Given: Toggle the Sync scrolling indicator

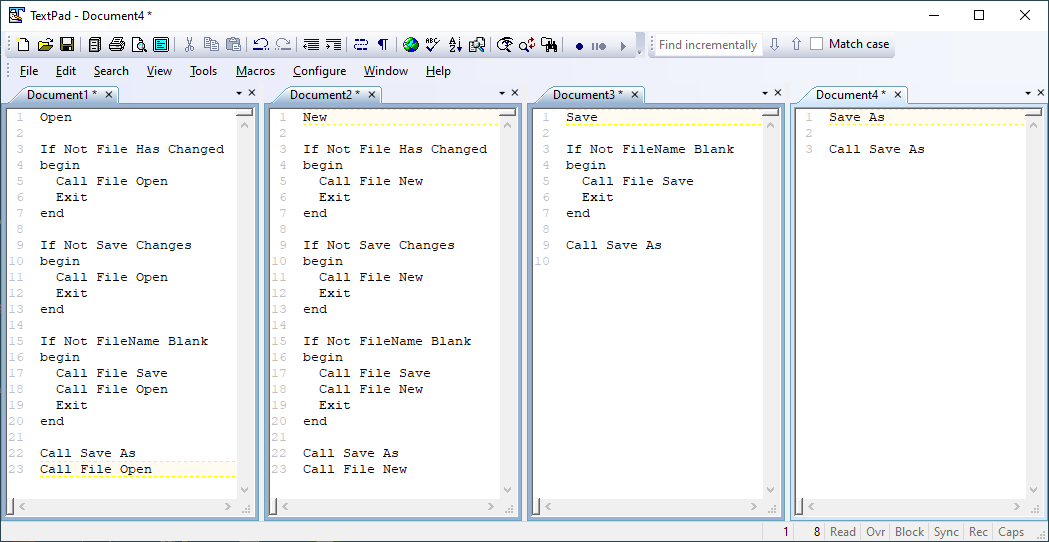Looking at the screenshot, I should tap(946, 532).
